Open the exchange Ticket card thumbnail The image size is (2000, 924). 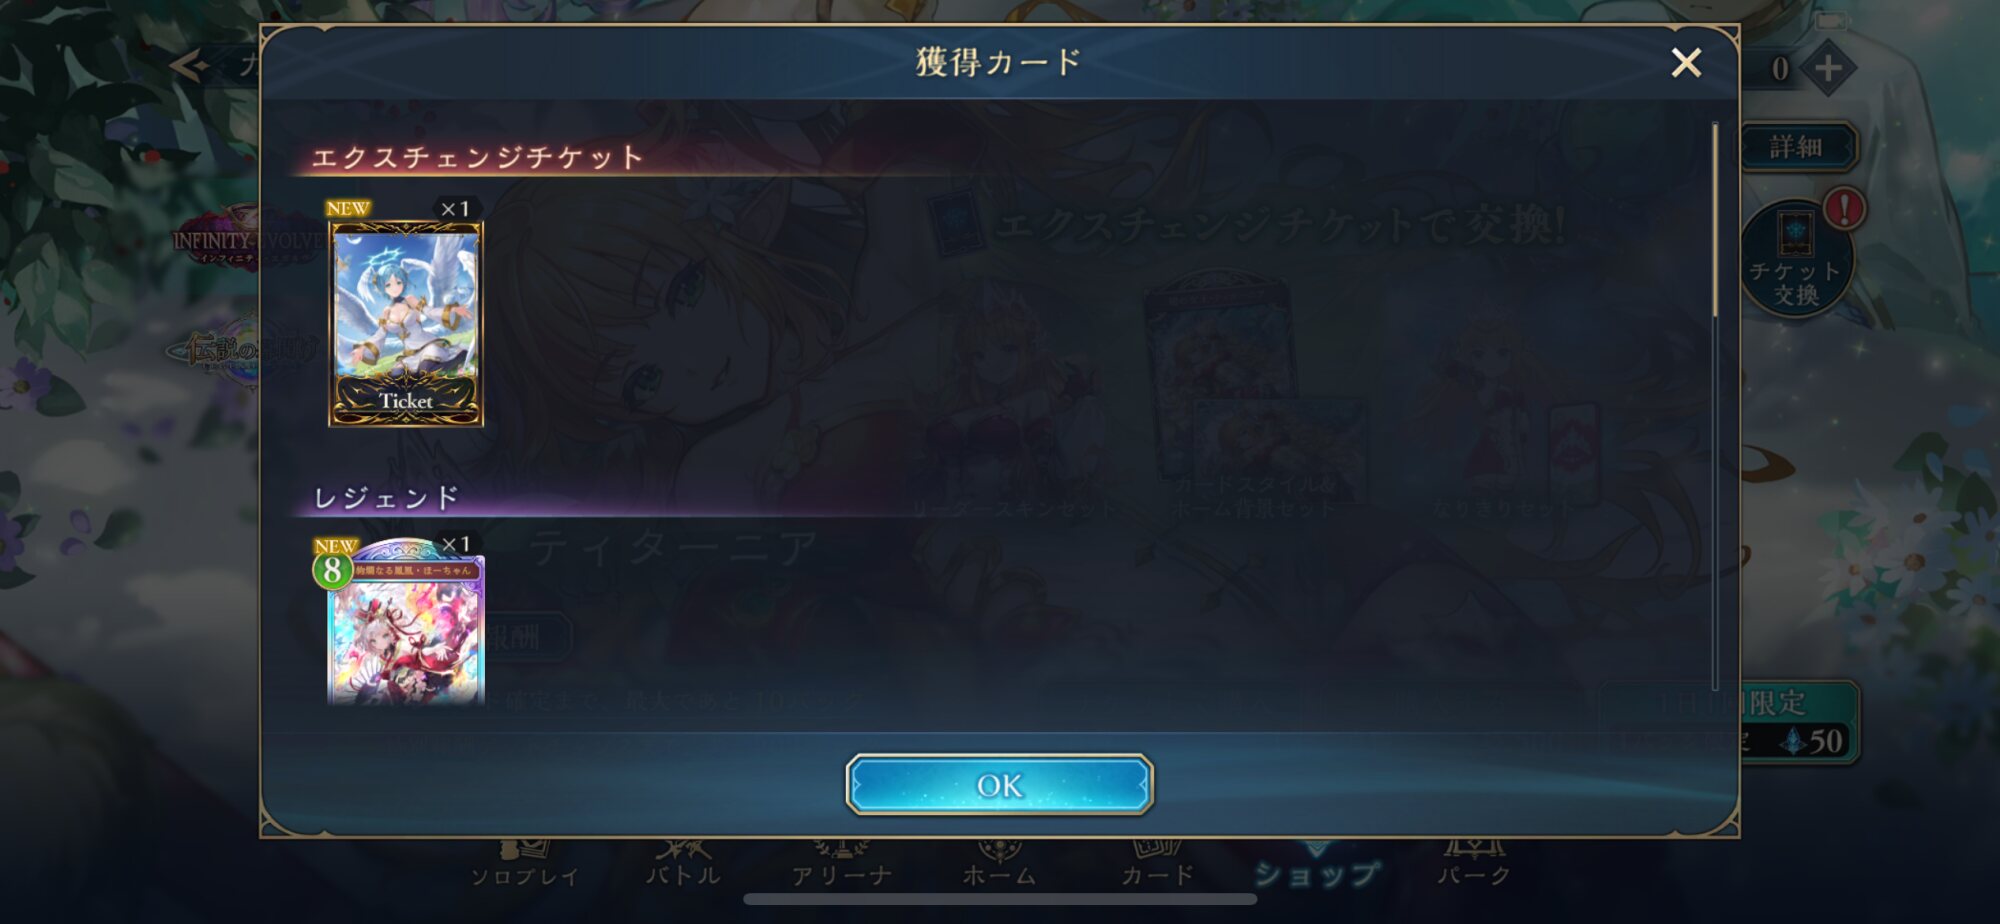pyautogui.click(x=405, y=323)
